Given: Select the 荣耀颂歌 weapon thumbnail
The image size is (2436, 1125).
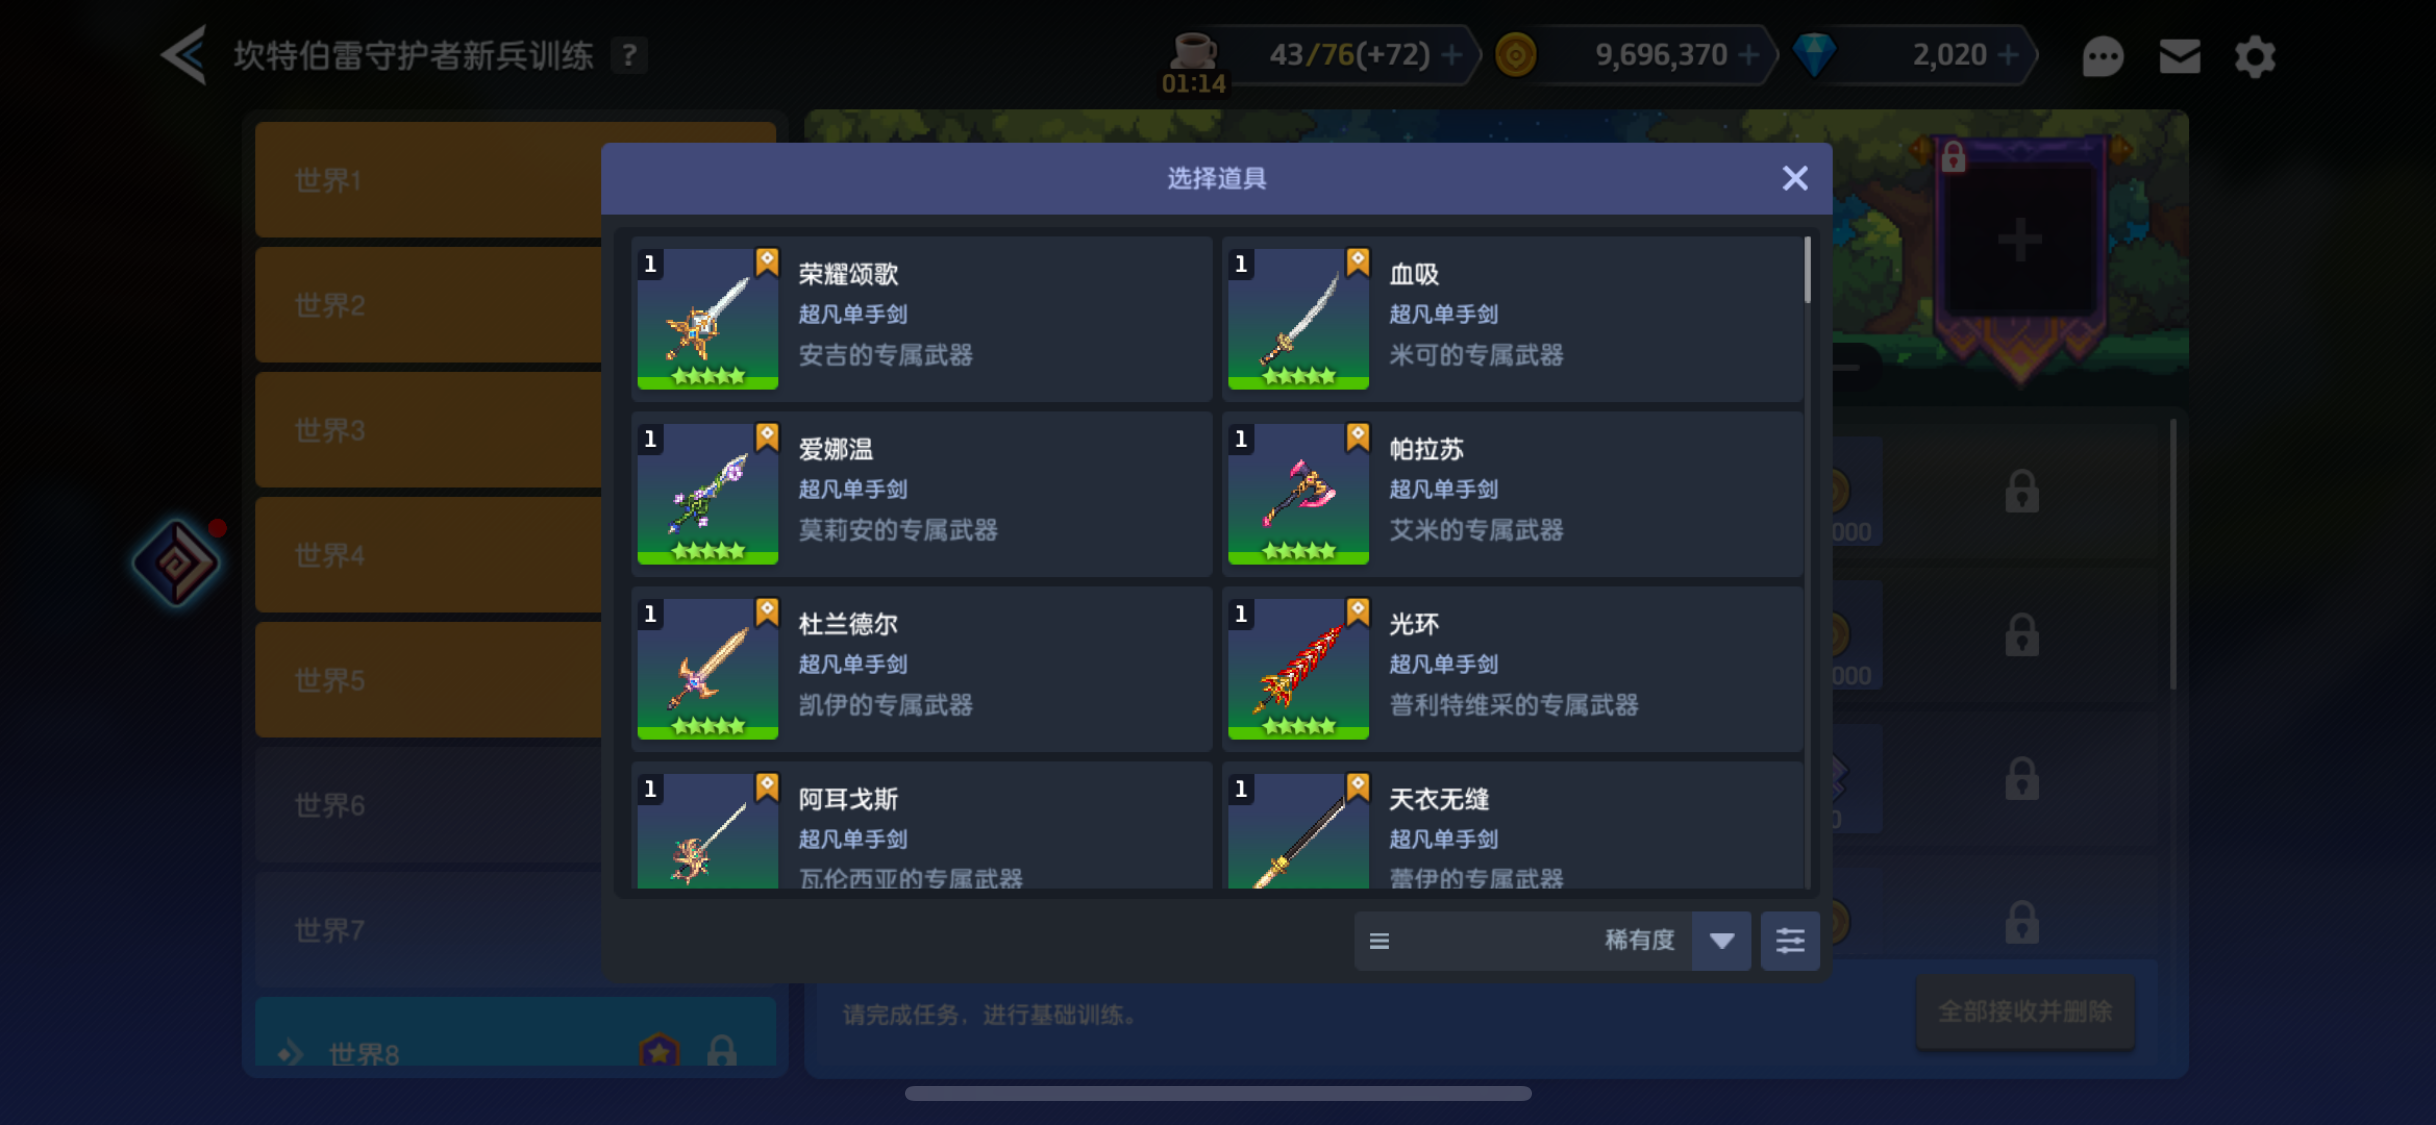Looking at the screenshot, I should coord(708,319).
